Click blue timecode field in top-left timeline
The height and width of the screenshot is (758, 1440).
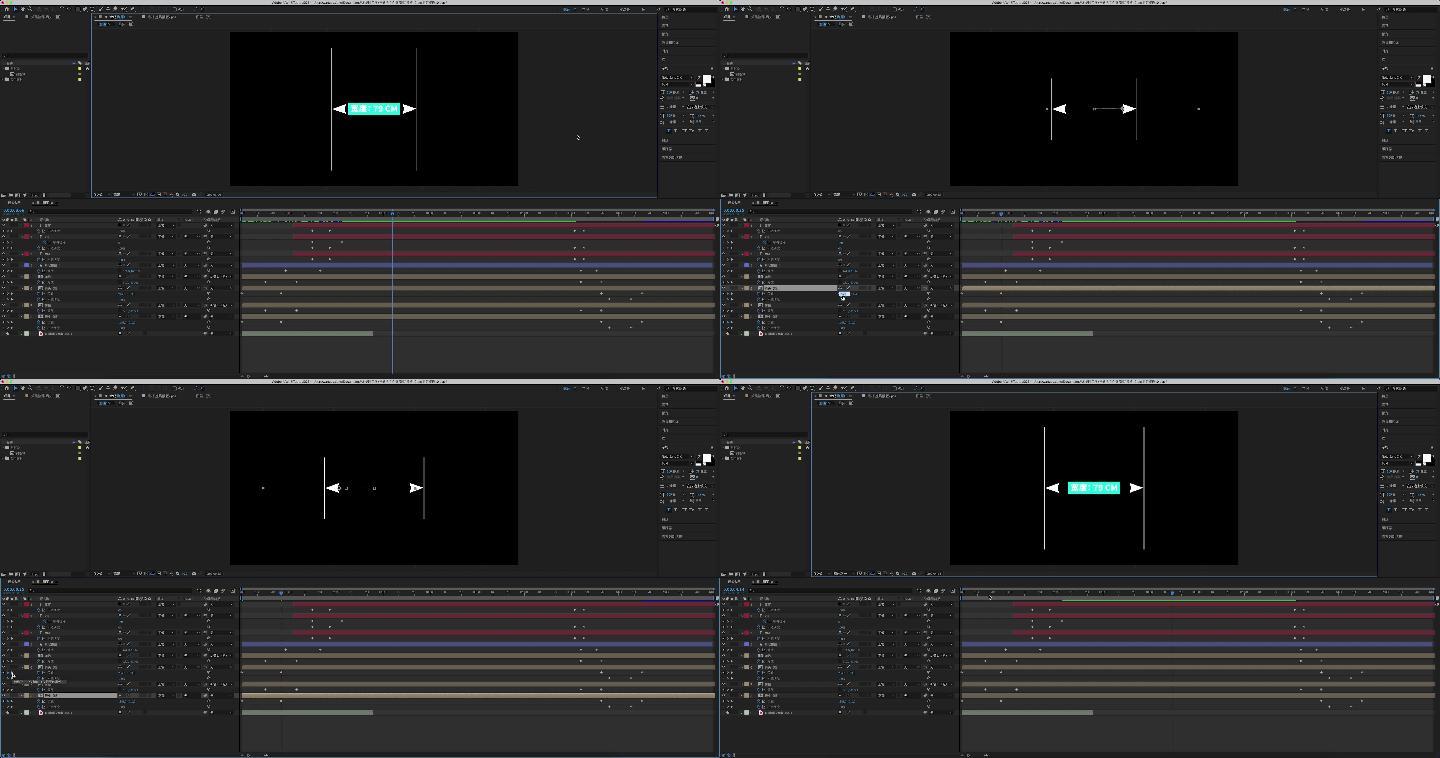13,211
